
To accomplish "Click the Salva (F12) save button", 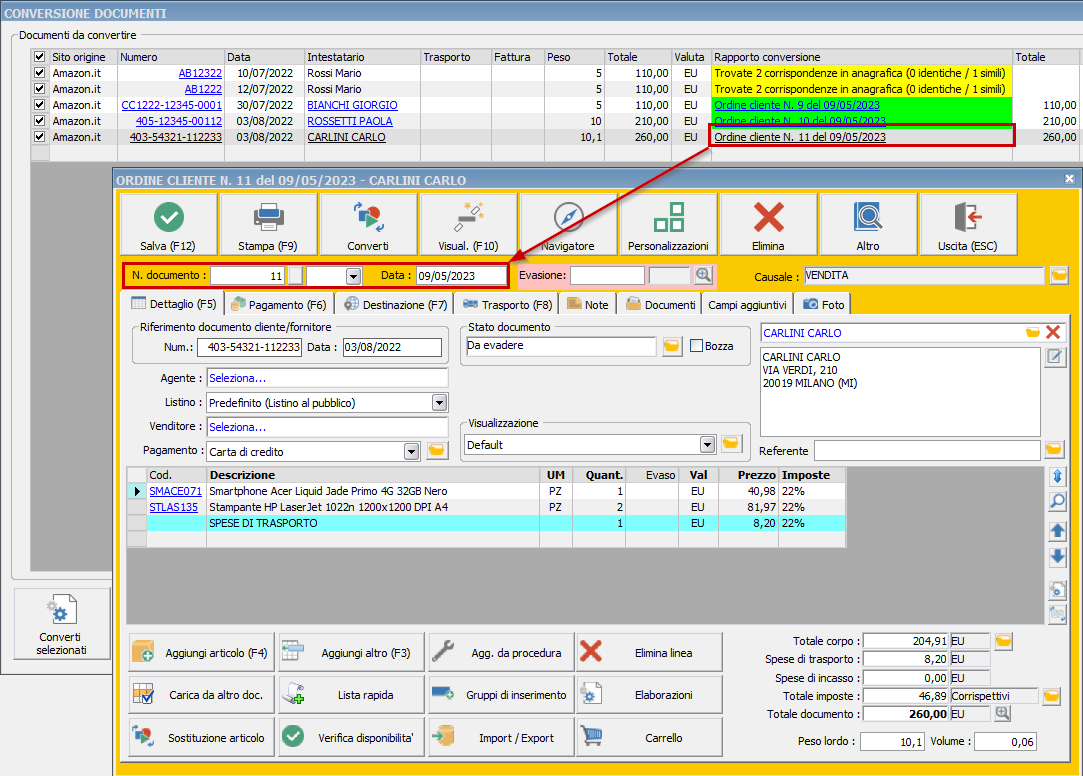I will point(168,224).
